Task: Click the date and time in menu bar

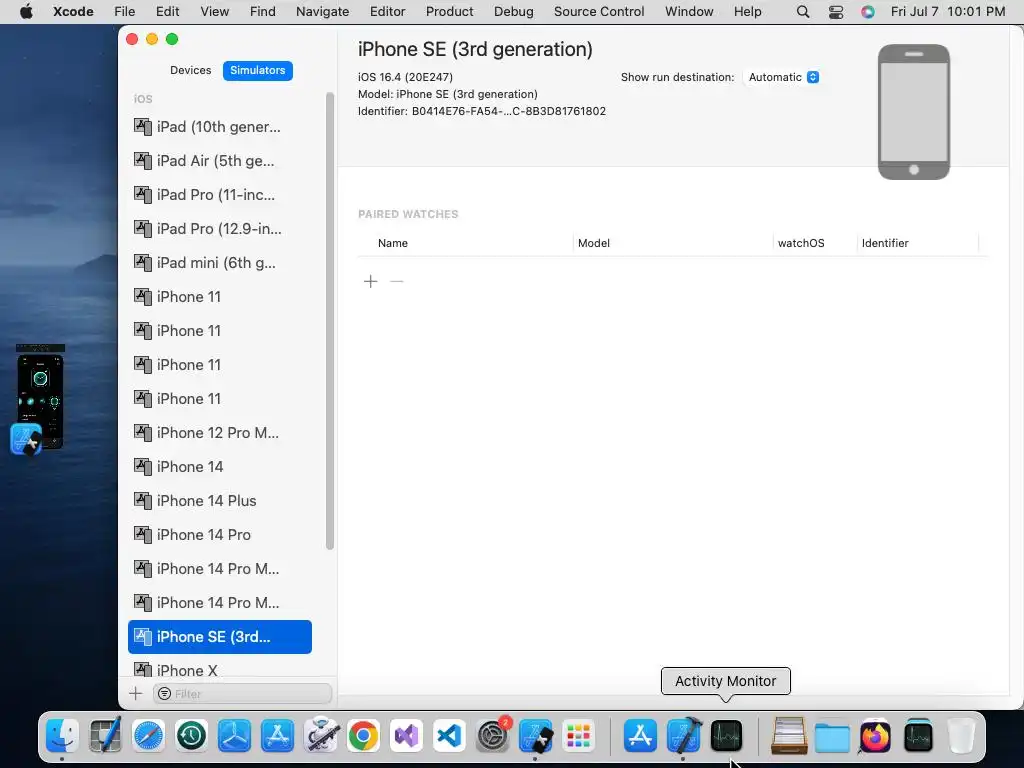Action: coord(948,12)
